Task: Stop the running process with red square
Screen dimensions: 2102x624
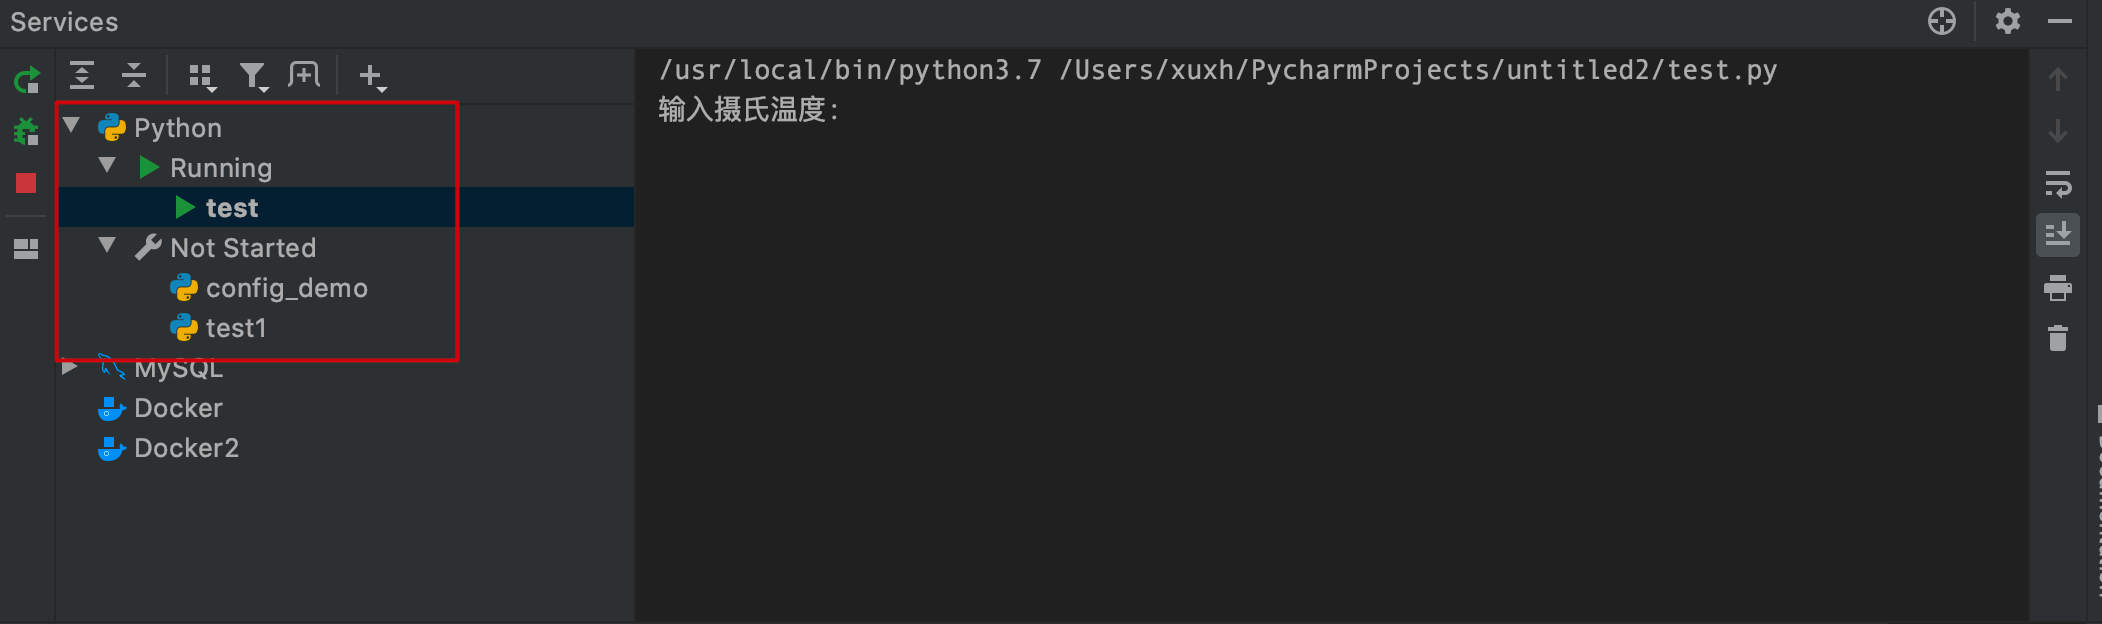Action: pyautogui.click(x=26, y=183)
